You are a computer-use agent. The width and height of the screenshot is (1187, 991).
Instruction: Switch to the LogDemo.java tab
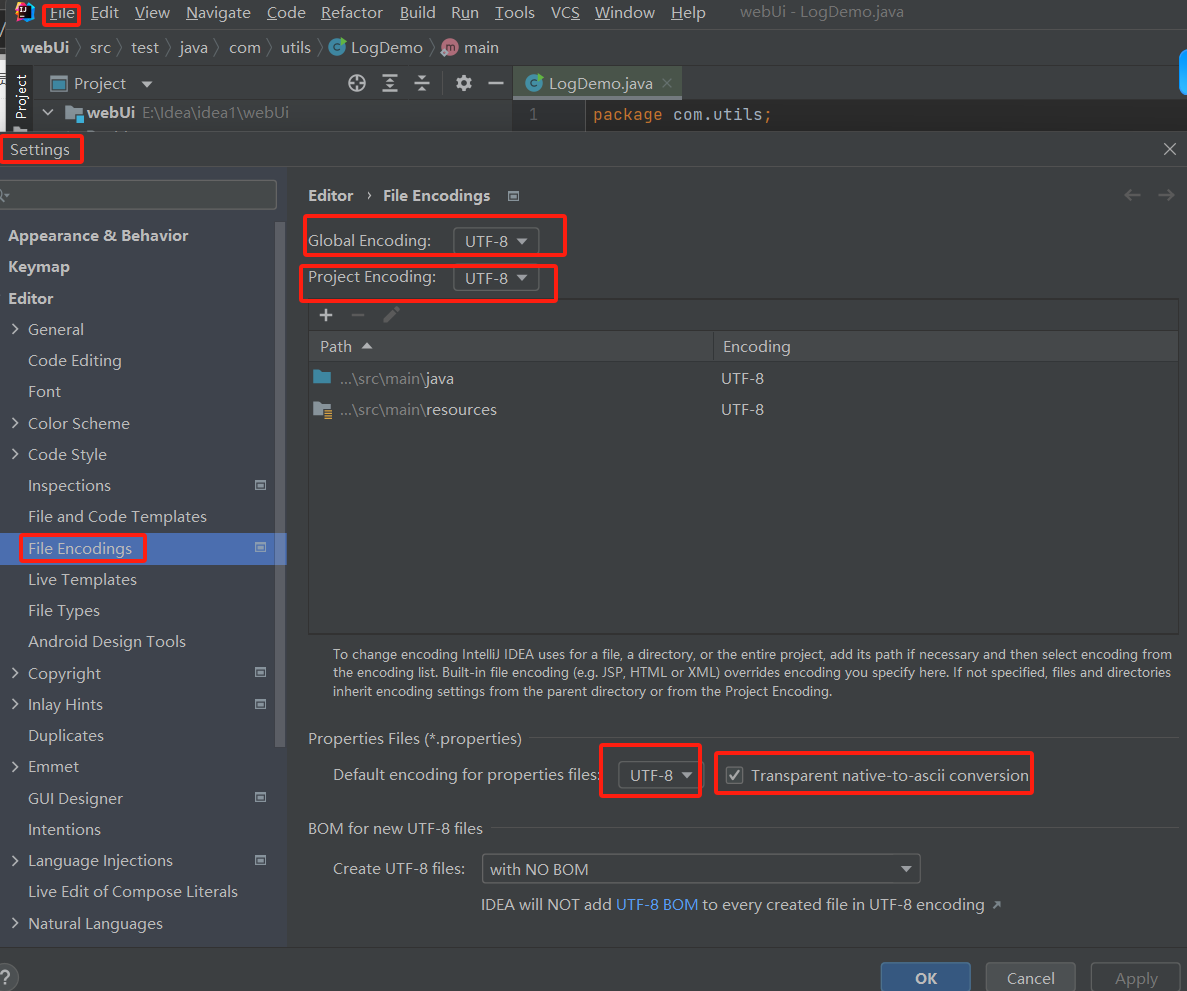click(600, 83)
